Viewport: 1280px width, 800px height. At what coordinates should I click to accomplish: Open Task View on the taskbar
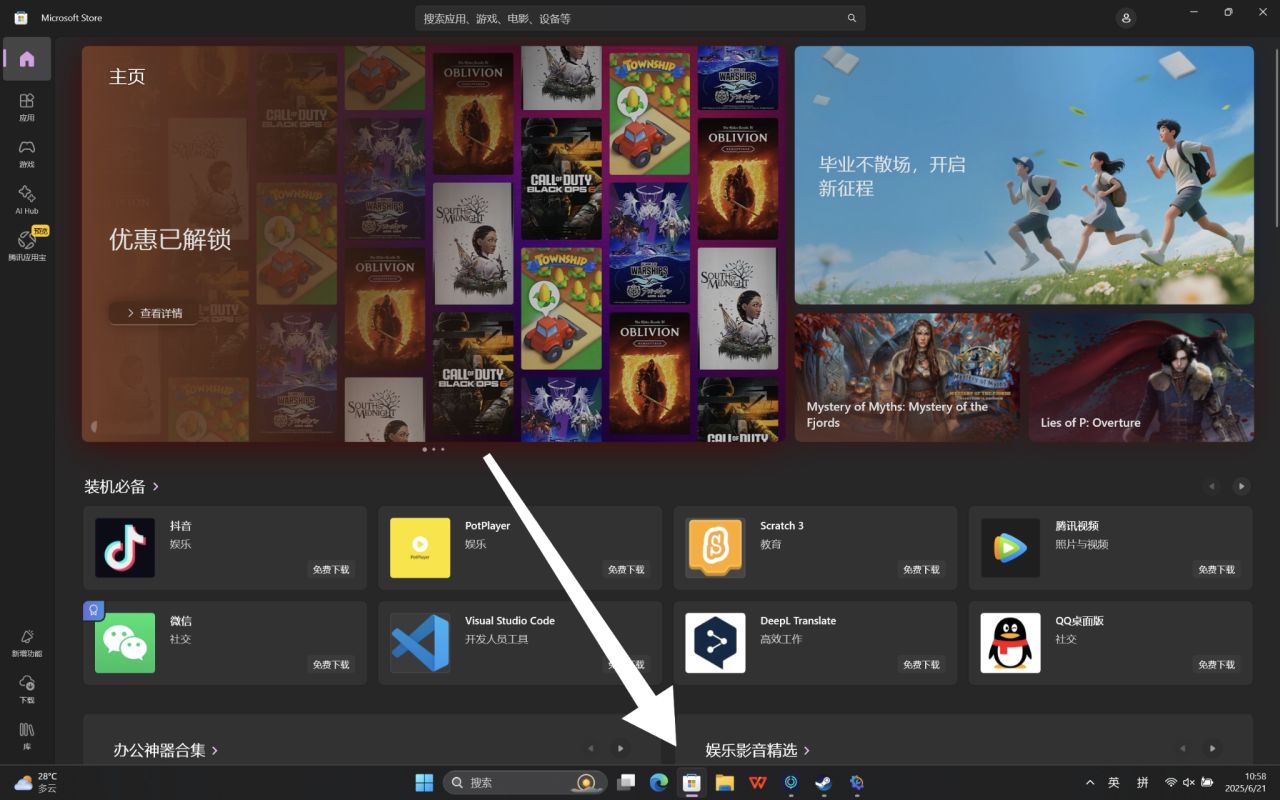[625, 782]
